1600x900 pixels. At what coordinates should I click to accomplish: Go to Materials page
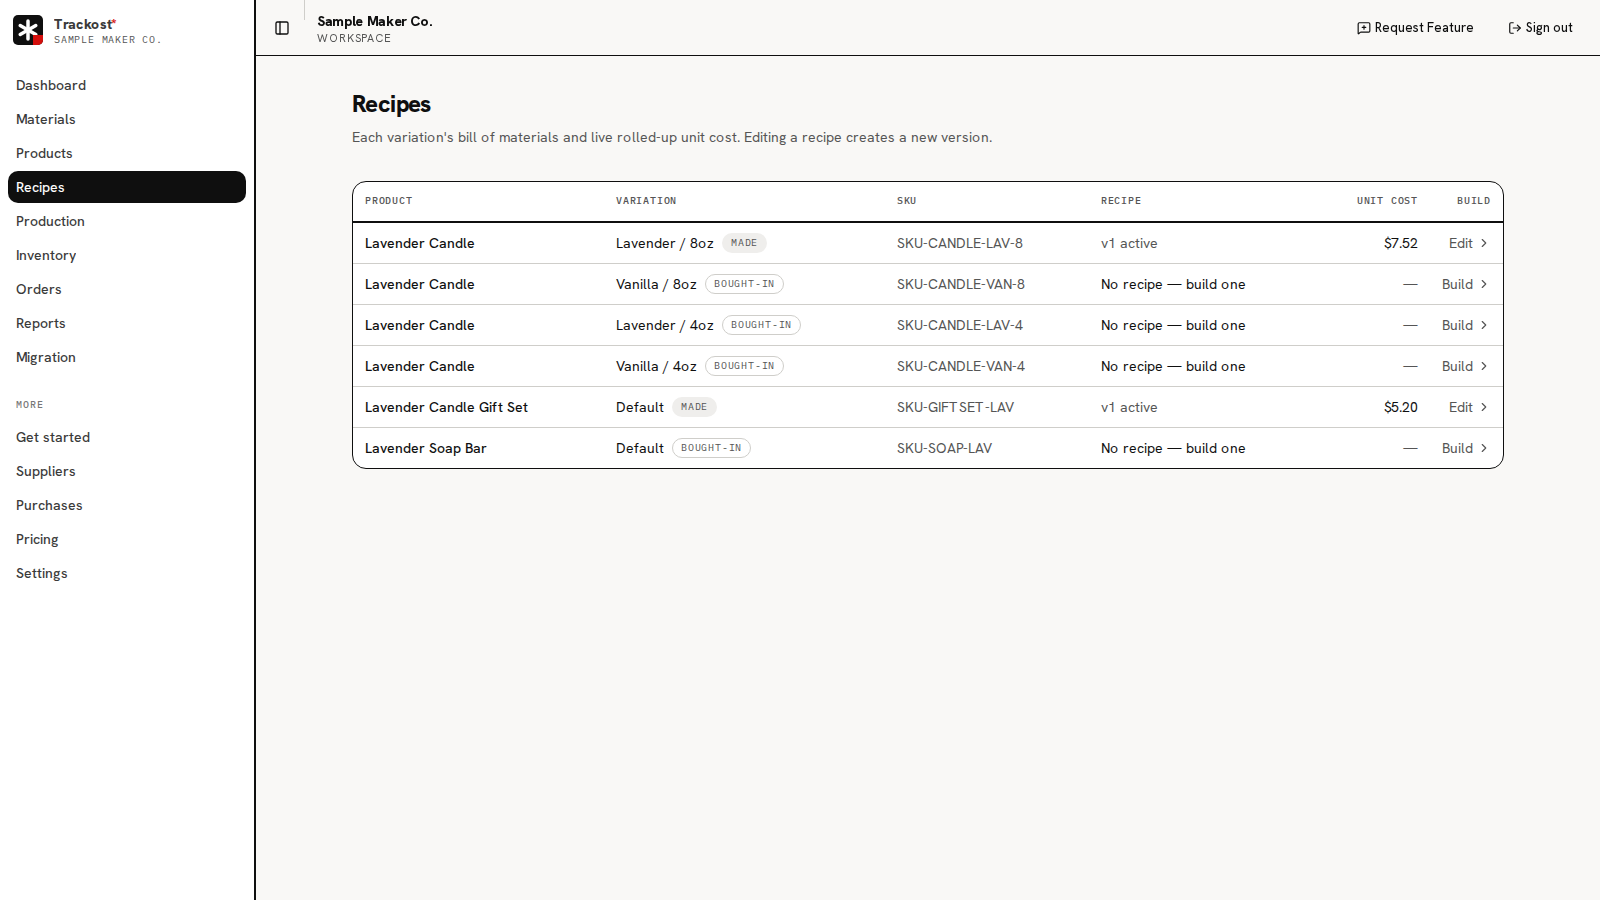point(127,119)
